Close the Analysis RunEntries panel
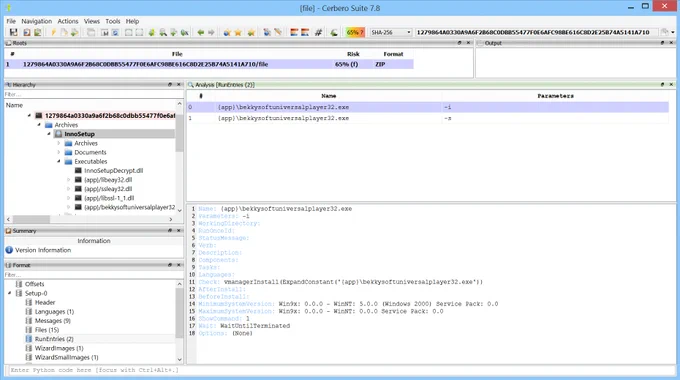Image resolution: width=680 pixels, height=380 pixels. (x=671, y=85)
